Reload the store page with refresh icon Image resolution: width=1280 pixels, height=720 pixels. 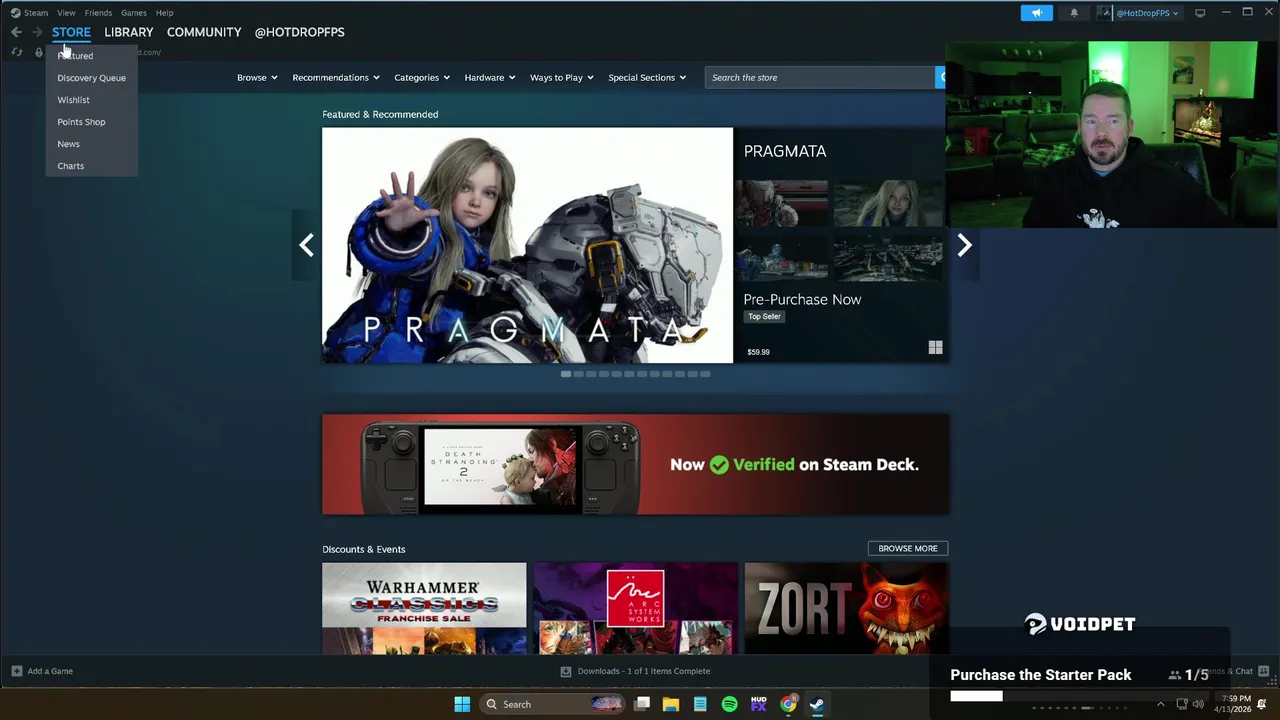(x=17, y=52)
